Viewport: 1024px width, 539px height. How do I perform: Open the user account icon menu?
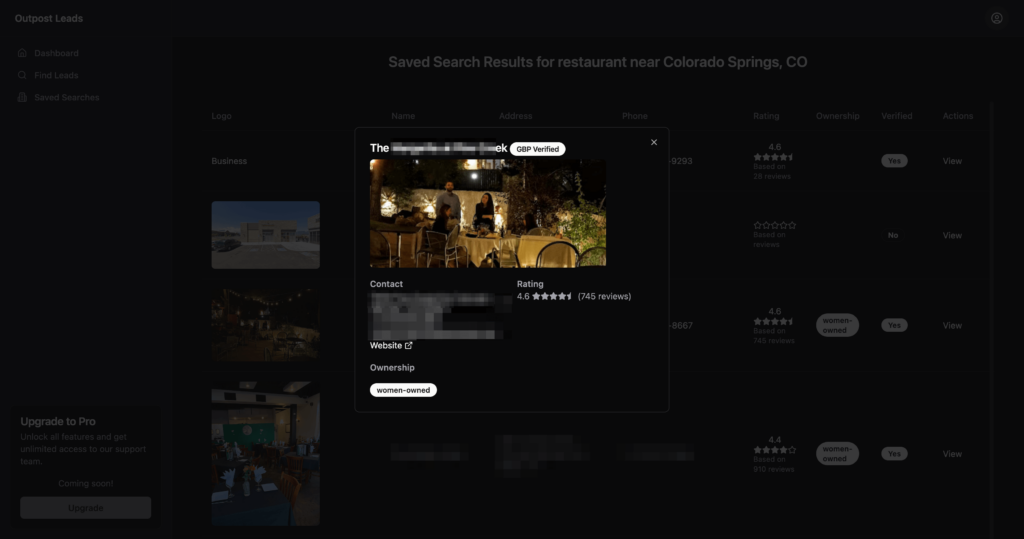(x=996, y=18)
